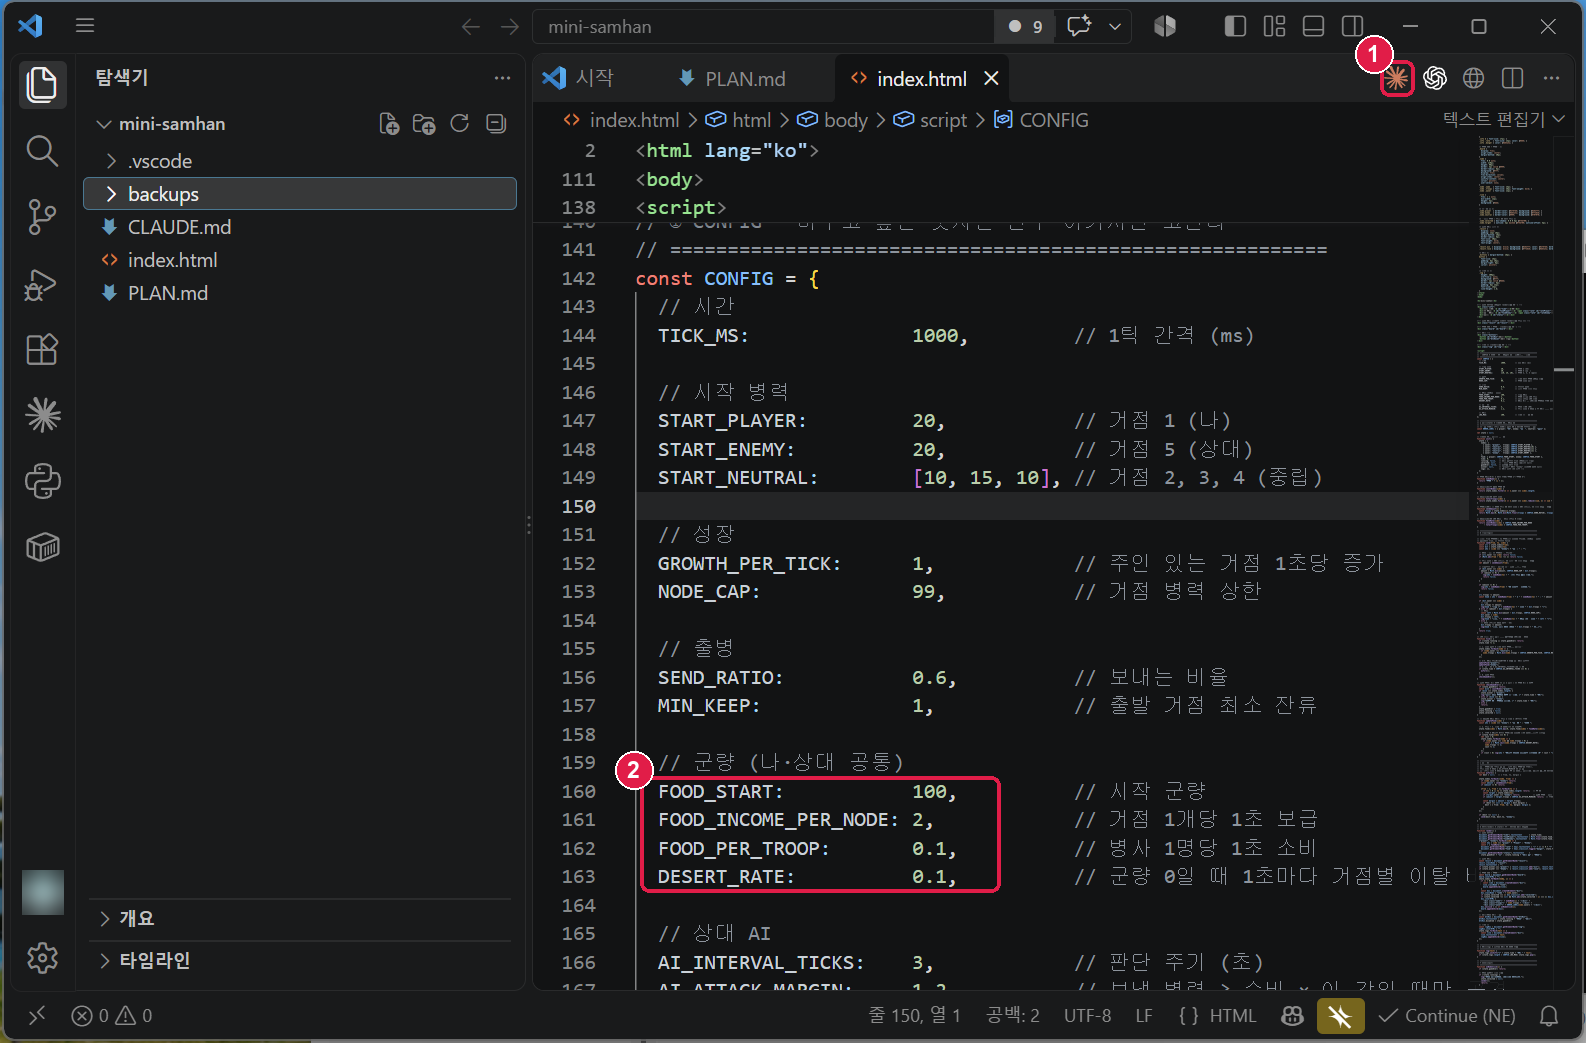The width and height of the screenshot is (1586, 1043).
Task: Go back in navigation history
Action: tap(471, 27)
